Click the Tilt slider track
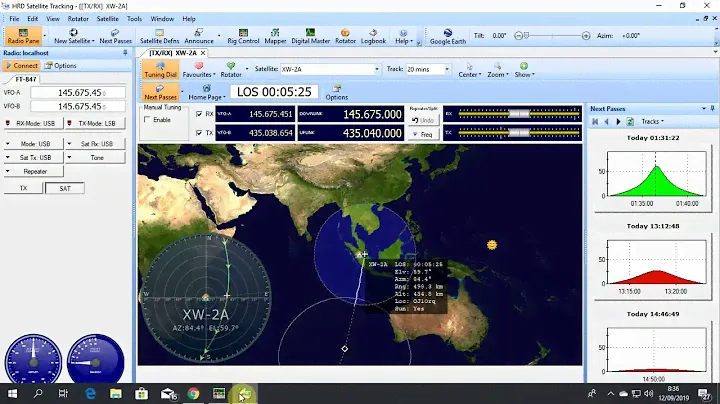This screenshot has height=404, width=720. pos(537,35)
